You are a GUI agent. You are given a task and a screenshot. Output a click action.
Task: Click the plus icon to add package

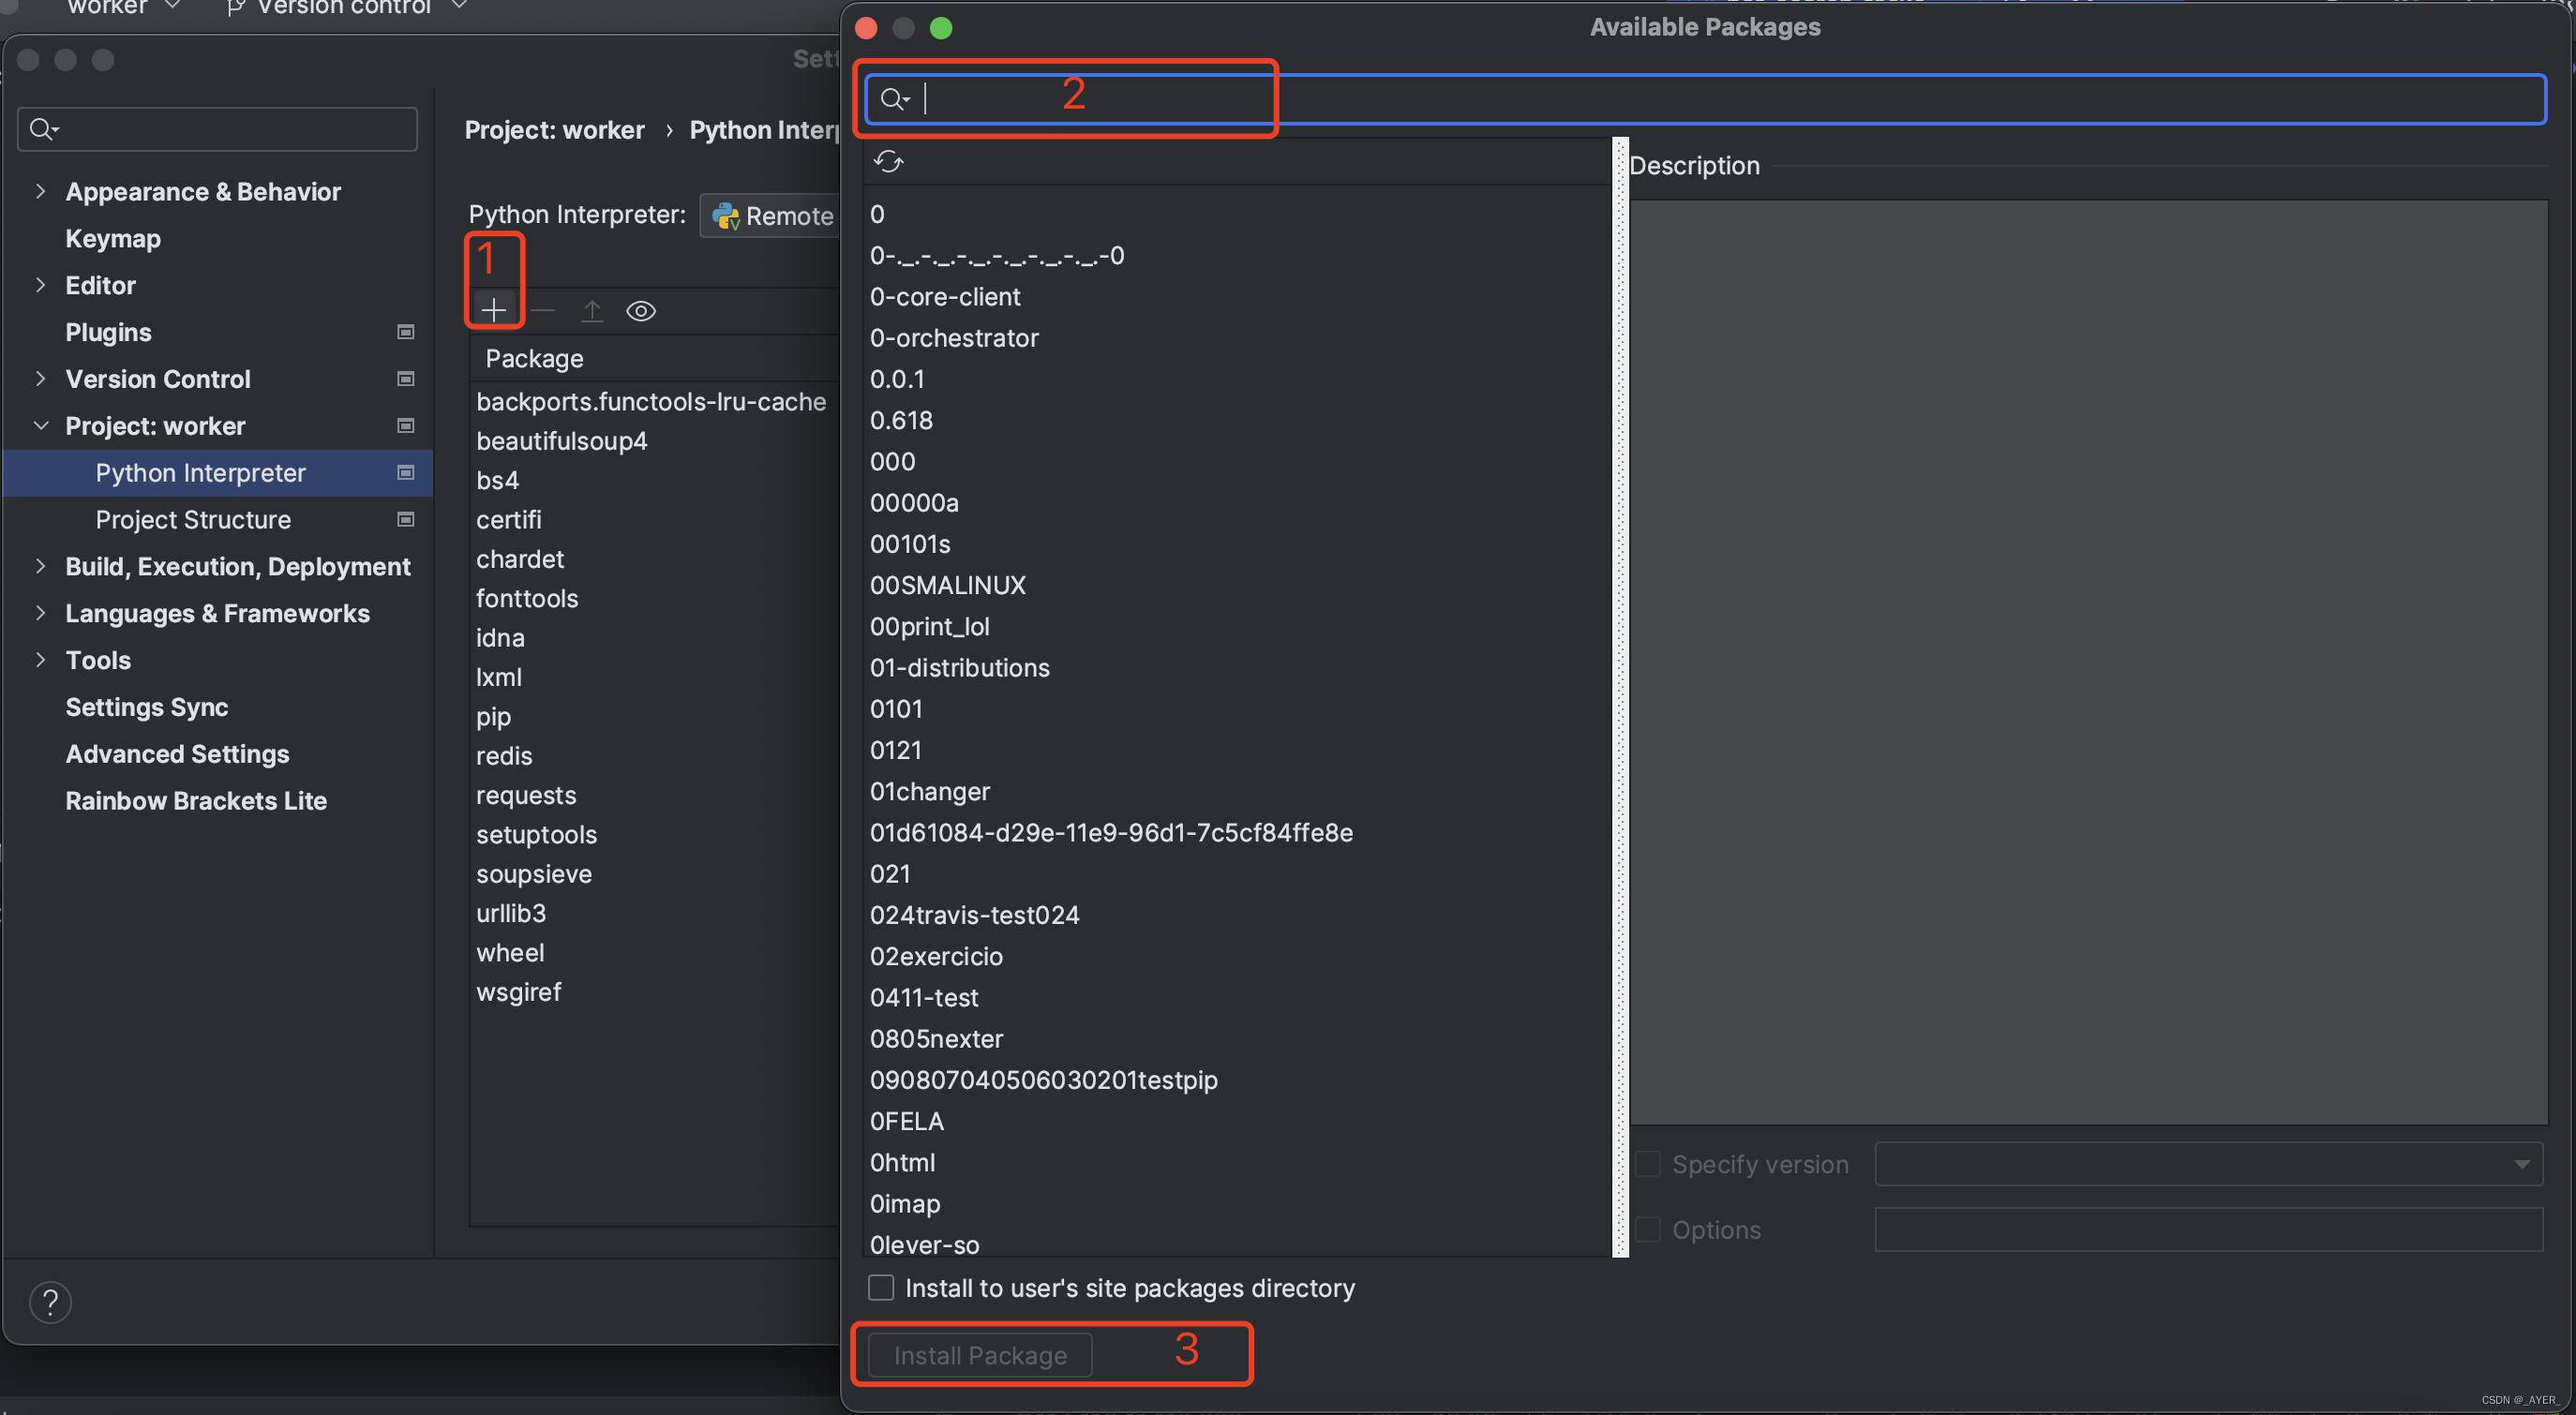[493, 310]
